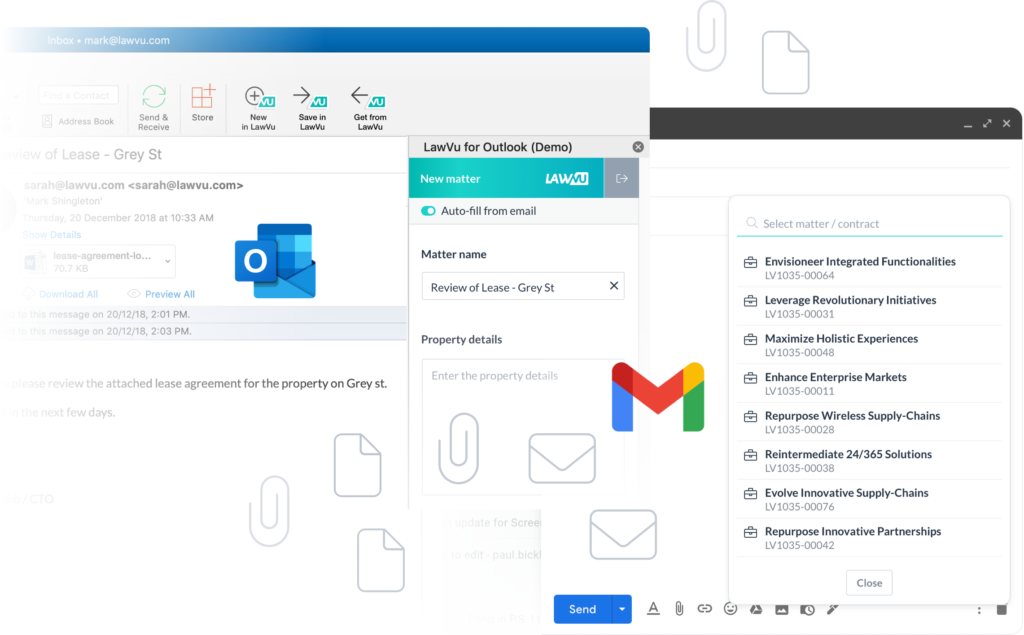Clear the Matter name field with the X
The height and width of the screenshot is (635, 1024).
[614, 285]
